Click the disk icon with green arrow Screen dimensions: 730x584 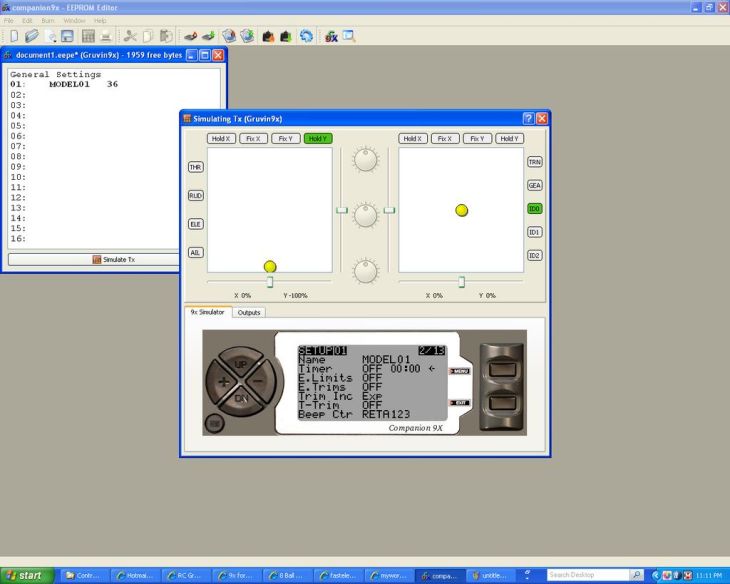(x=247, y=36)
